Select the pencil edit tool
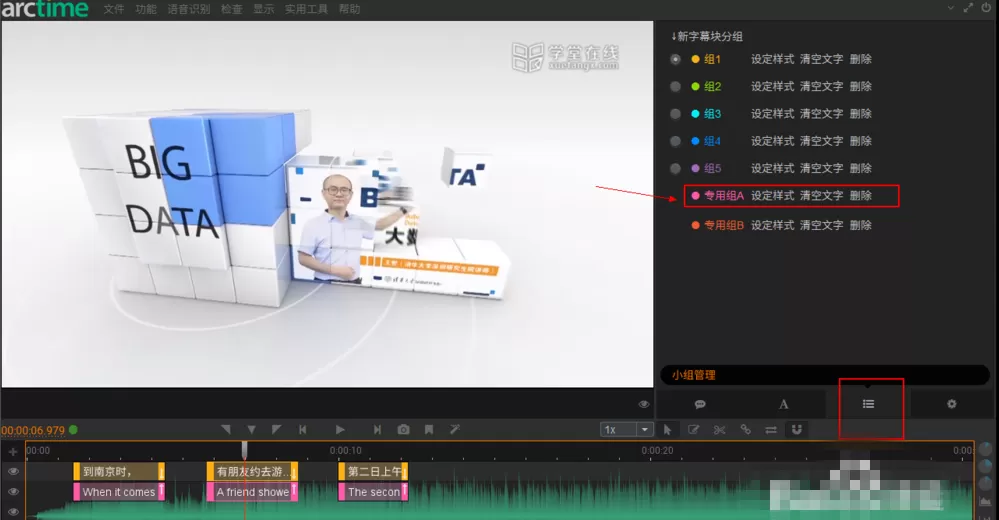The height and width of the screenshot is (520, 999). tap(693, 430)
